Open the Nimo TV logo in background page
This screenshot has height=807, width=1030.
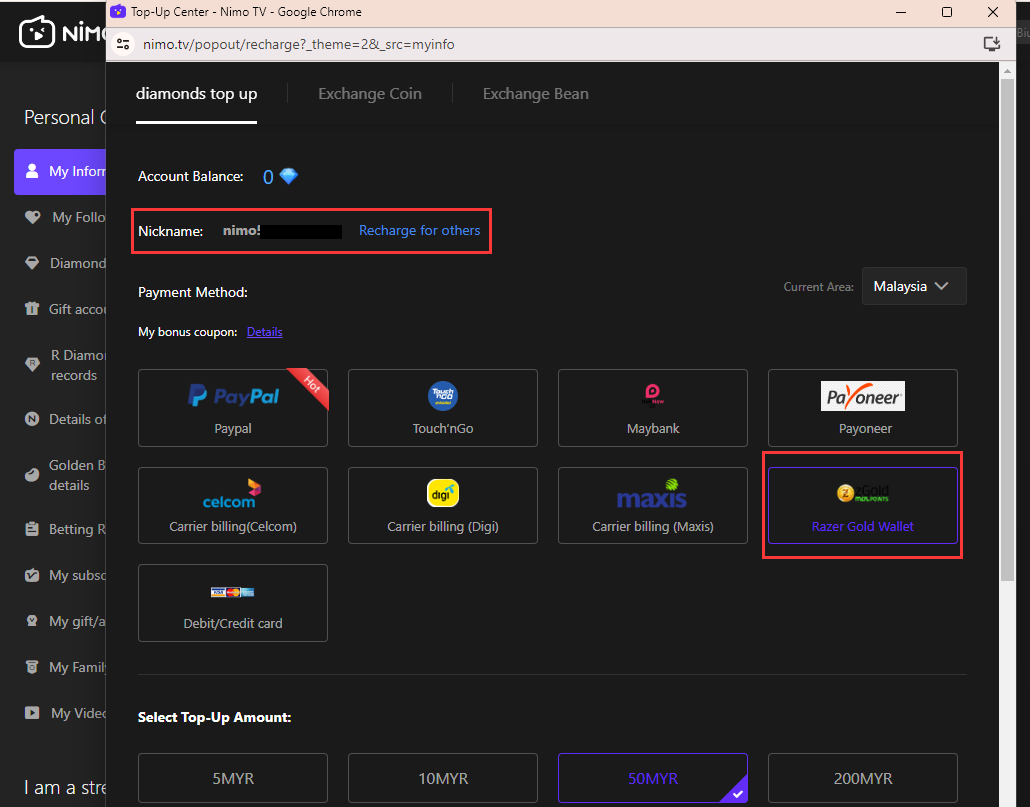click(x=62, y=32)
